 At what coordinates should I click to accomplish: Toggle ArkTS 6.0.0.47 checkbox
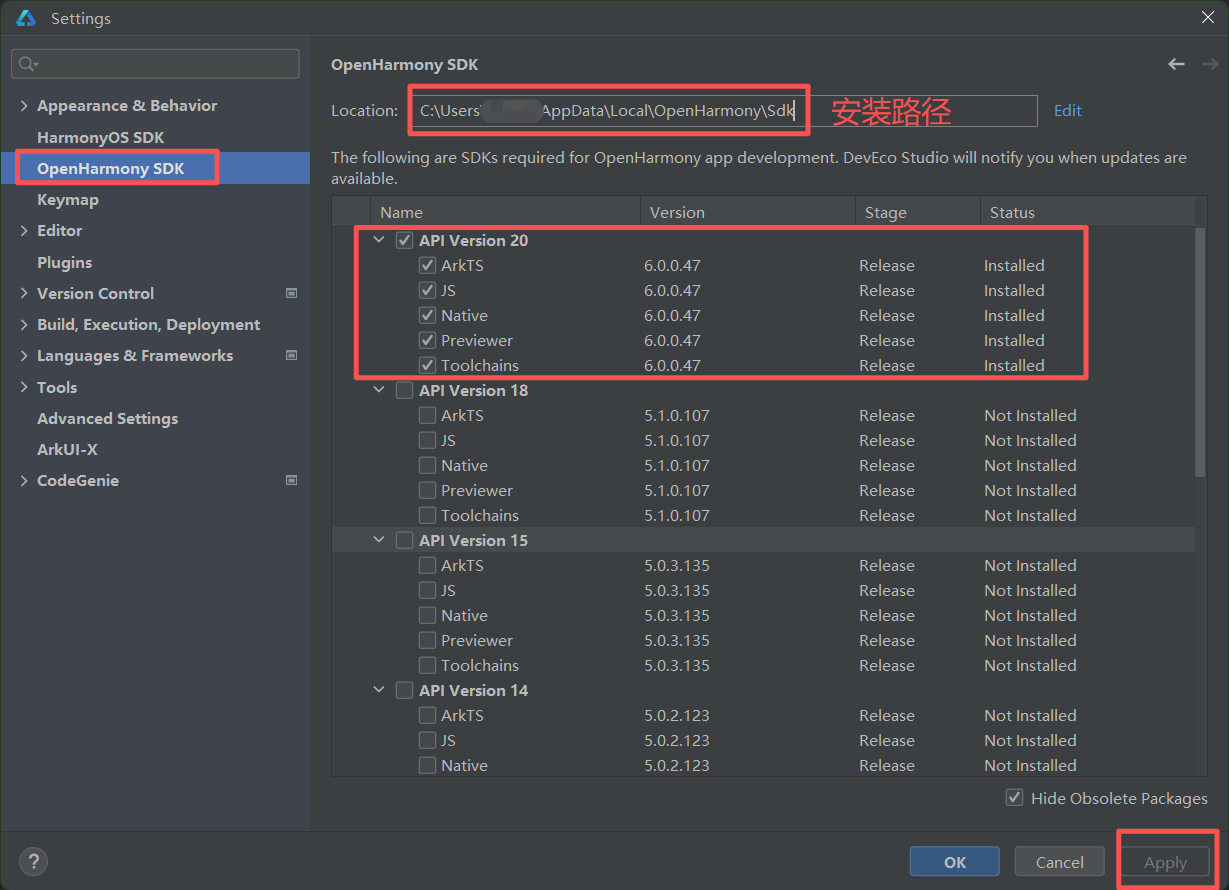point(427,265)
